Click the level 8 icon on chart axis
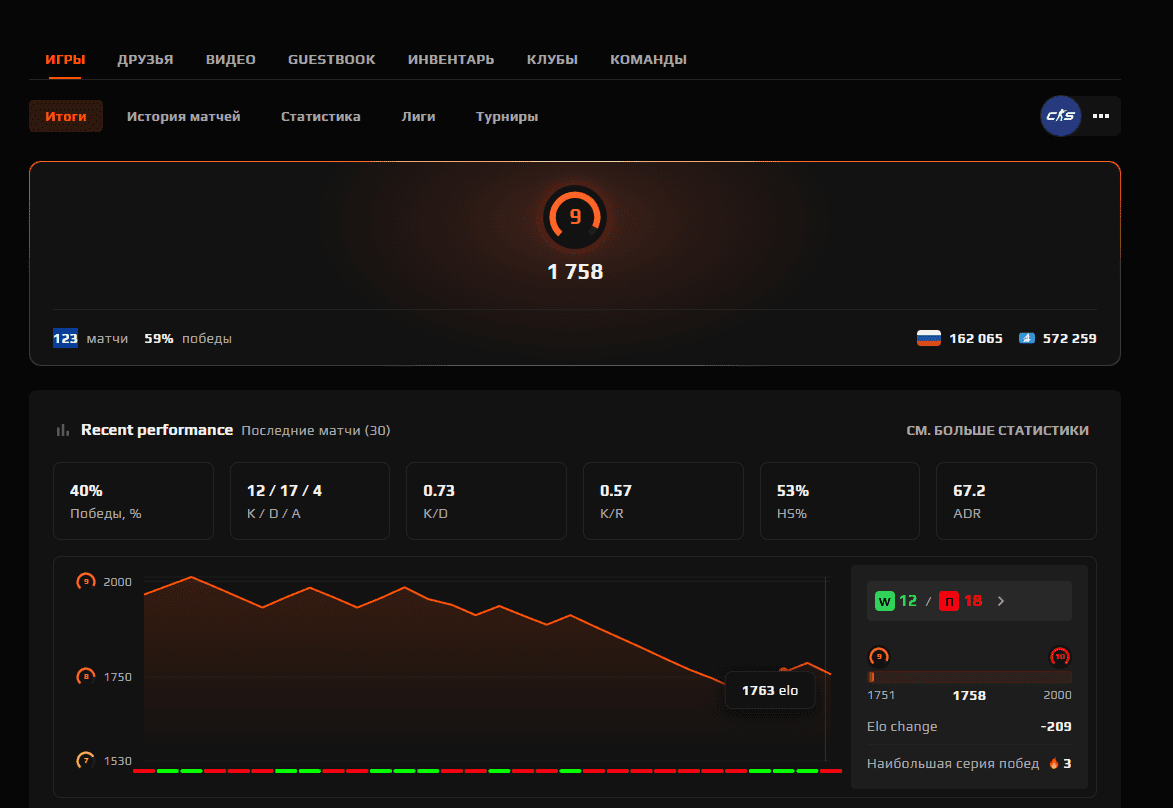Viewport: 1173px width, 808px height. [86, 677]
